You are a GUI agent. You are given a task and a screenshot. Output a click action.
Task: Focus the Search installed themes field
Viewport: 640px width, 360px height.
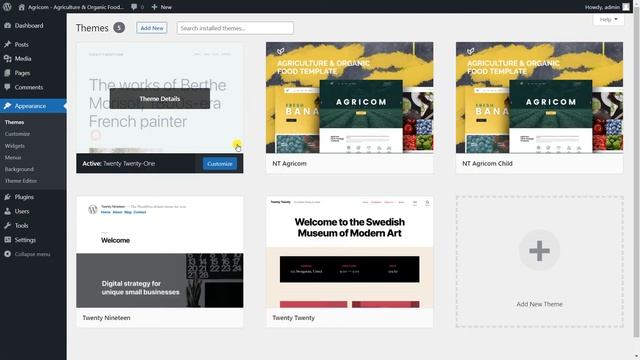click(x=235, y=28)
